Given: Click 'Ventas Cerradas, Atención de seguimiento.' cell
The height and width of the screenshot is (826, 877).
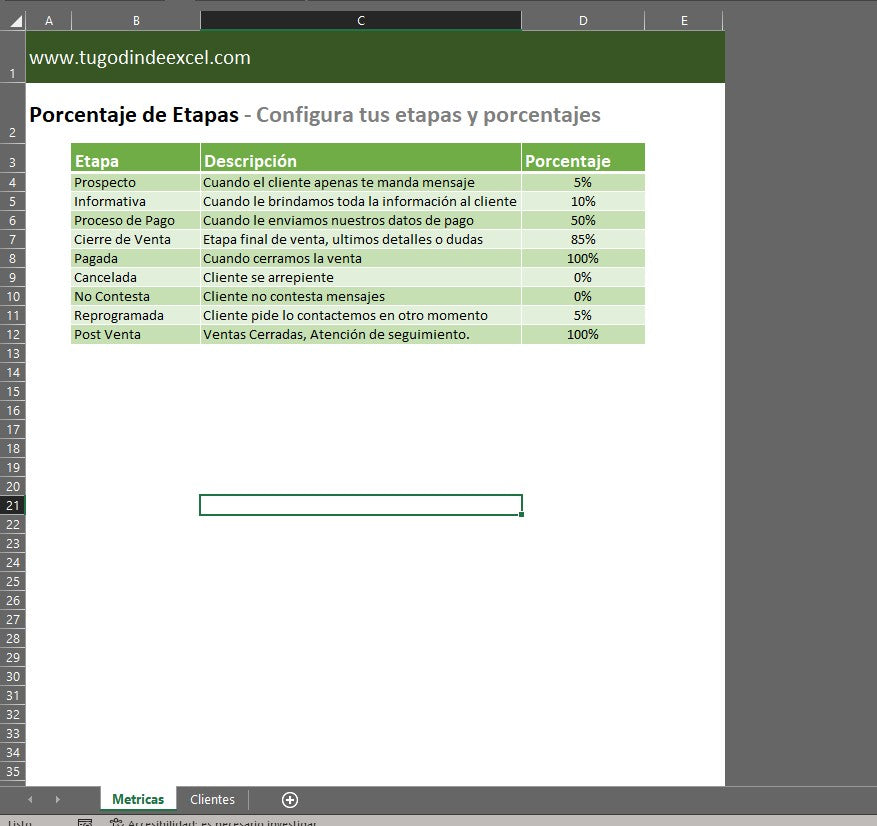Looking at the screenshot, I should [x=361, y=334].
